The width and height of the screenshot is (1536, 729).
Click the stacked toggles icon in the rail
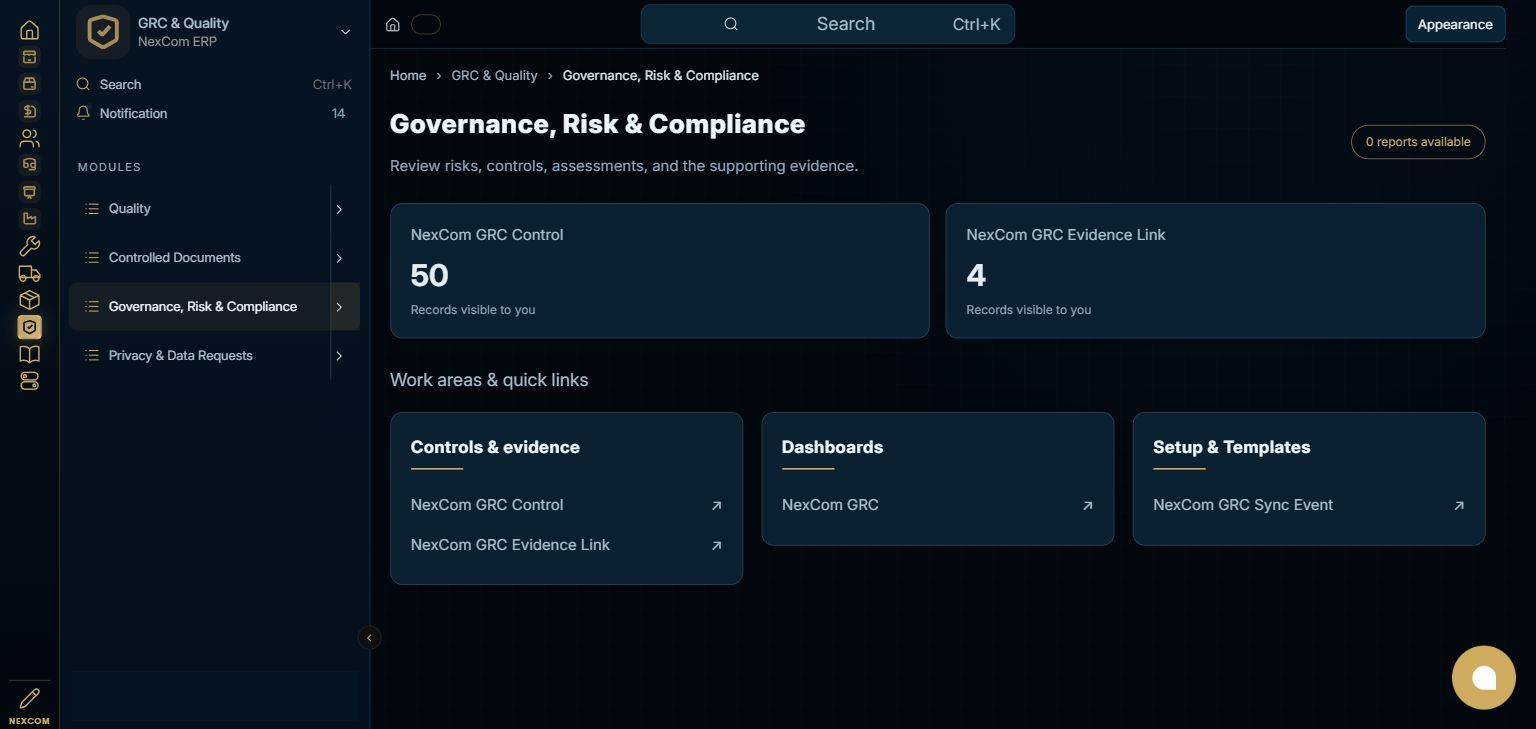tap(30, 381)
